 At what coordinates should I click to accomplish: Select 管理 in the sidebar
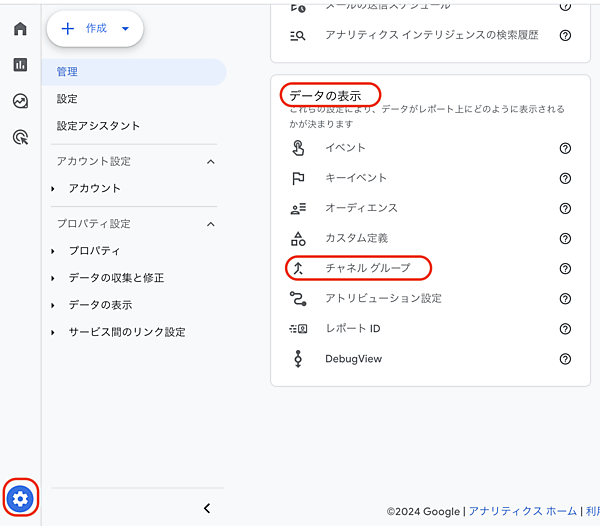click(134, 72)
